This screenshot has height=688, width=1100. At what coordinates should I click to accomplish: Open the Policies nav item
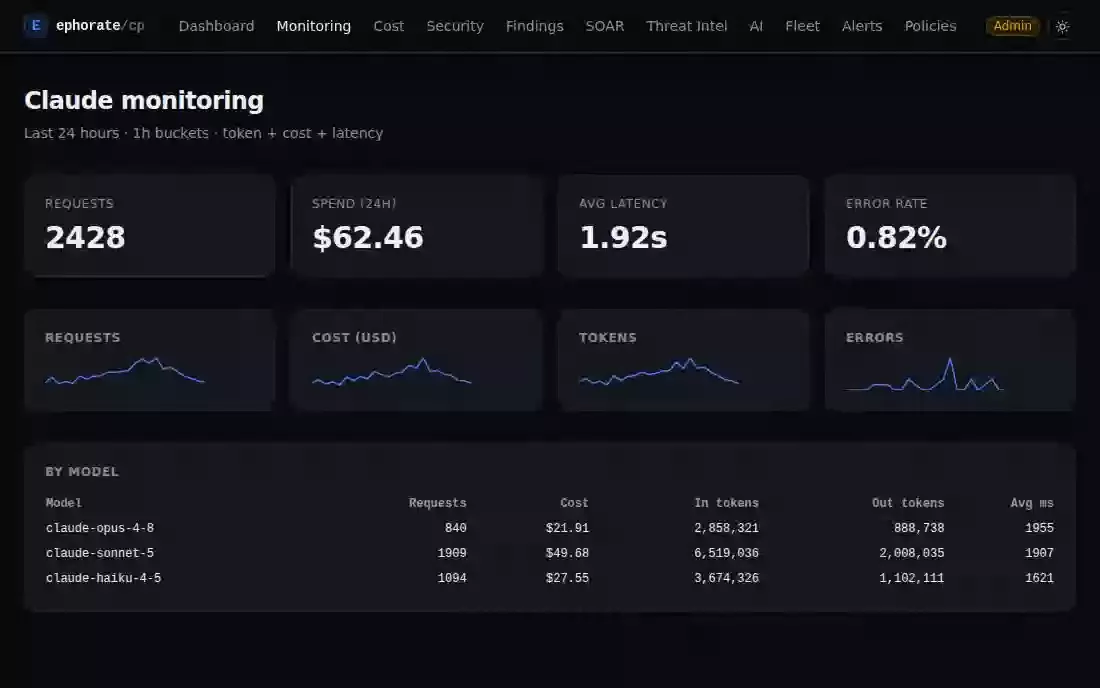click(x=930, y=26)
